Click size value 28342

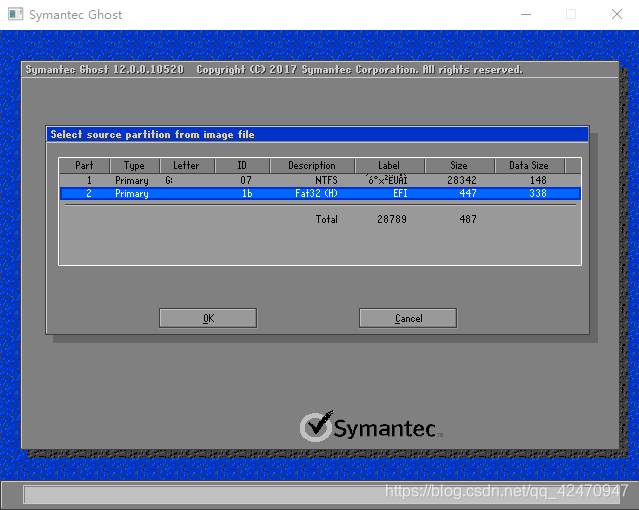(x=462, y=180)
